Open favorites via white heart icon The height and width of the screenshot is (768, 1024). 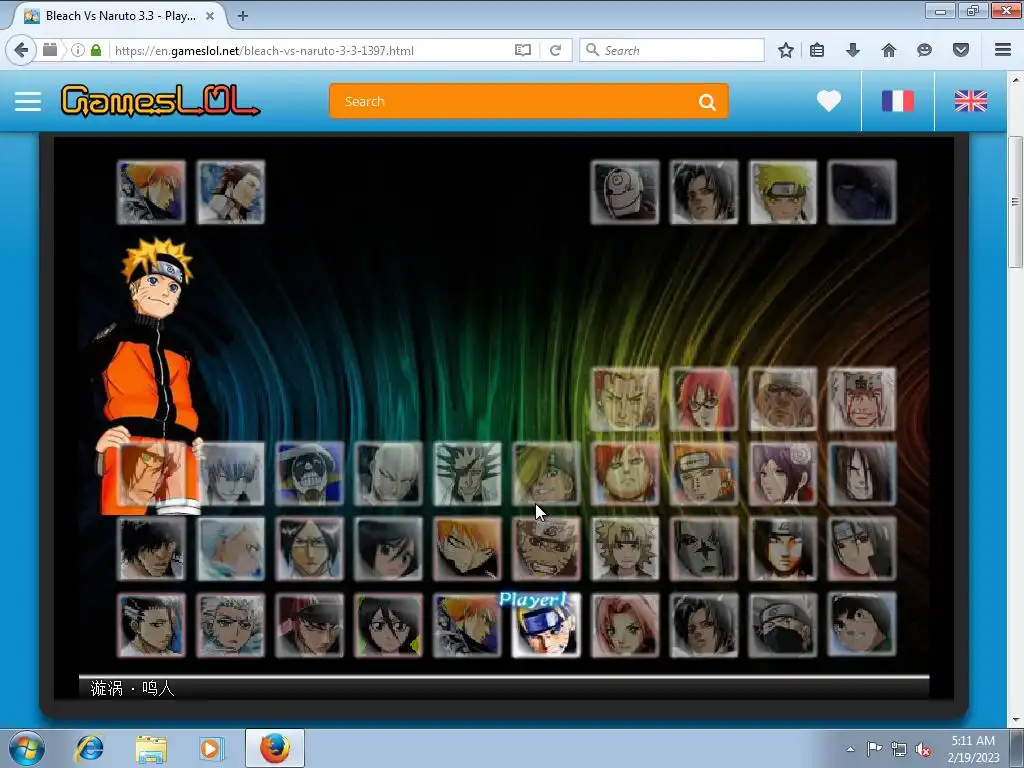829,101
